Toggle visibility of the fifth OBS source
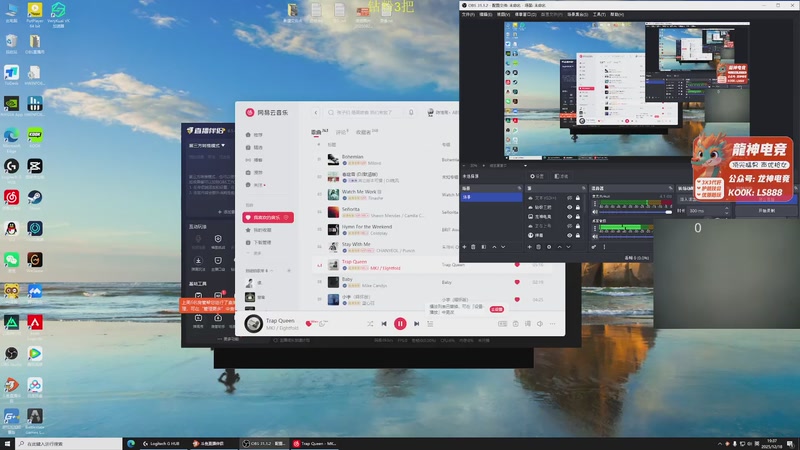Viewport: 800px width, 450px height. click(x=569, y=235)
